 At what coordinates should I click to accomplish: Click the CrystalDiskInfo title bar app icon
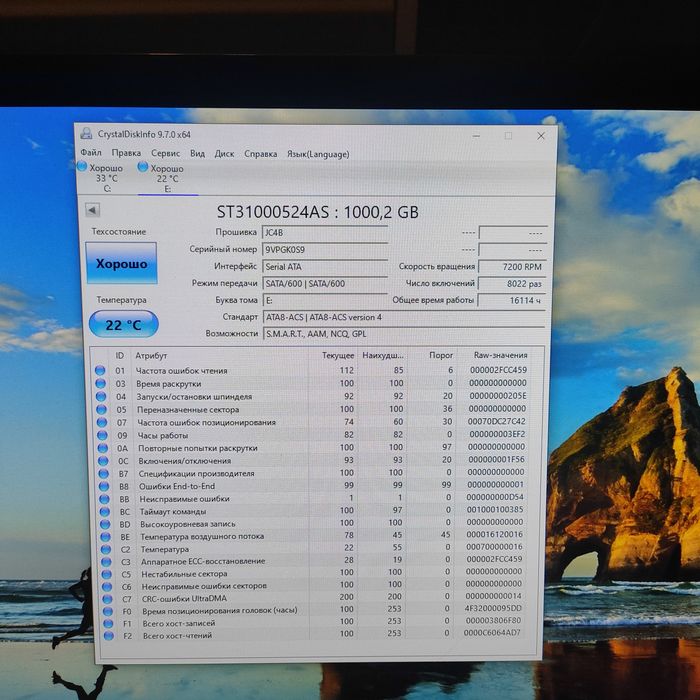point(86,133)
